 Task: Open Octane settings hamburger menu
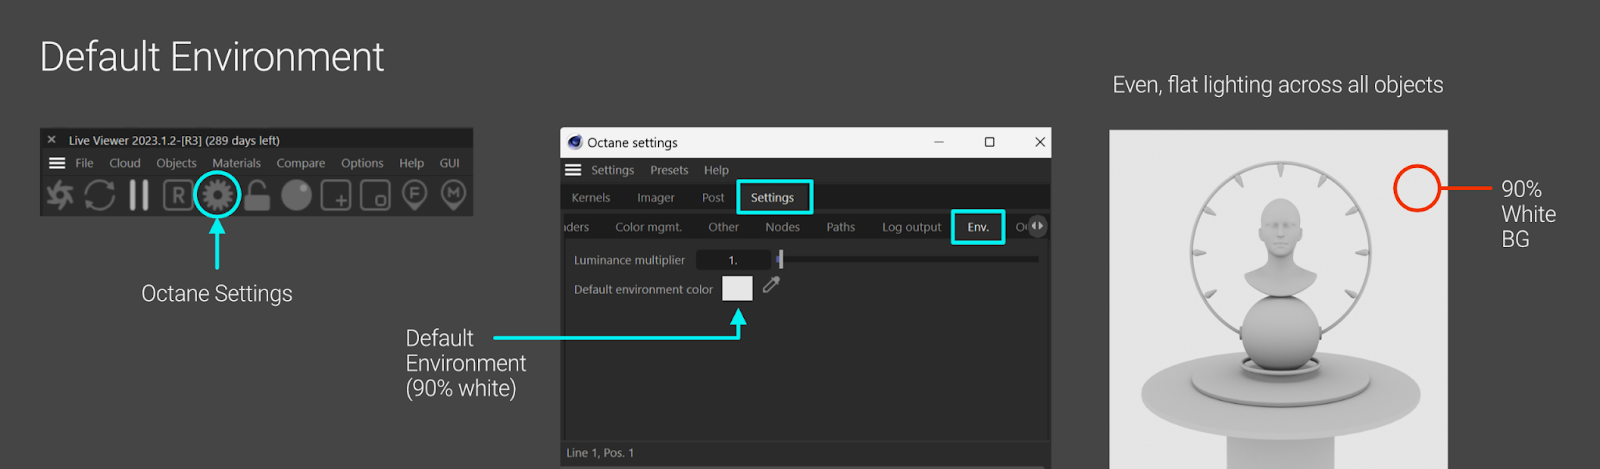[x=573, y=170]
